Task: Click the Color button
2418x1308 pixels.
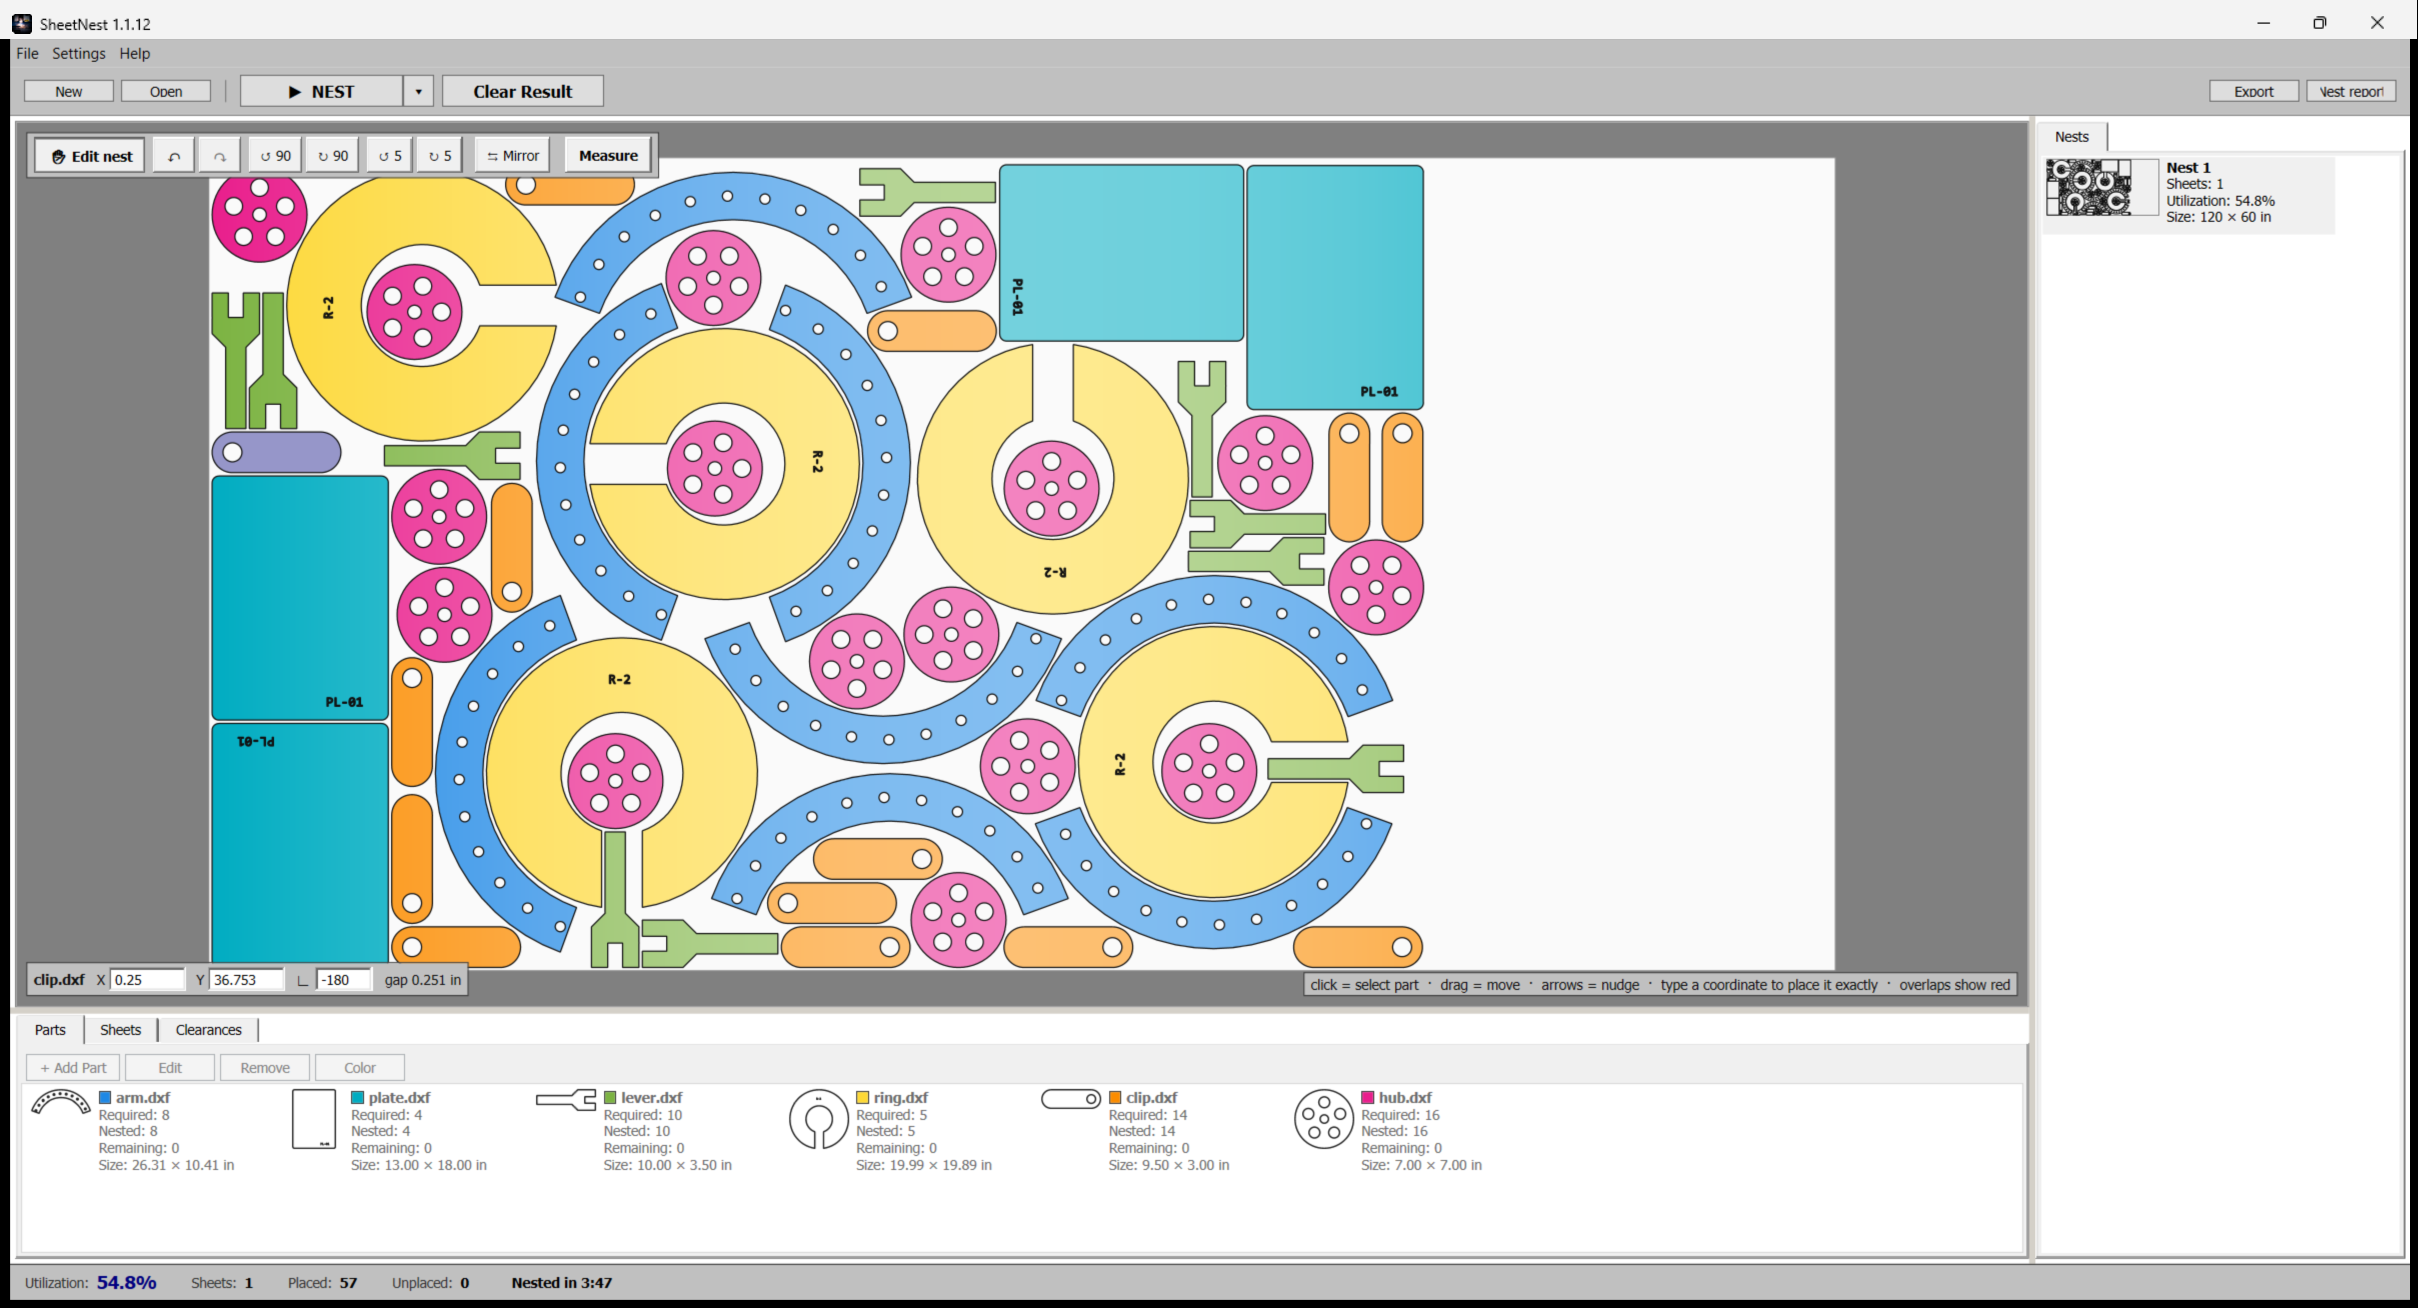Action: pos(360,1068)
